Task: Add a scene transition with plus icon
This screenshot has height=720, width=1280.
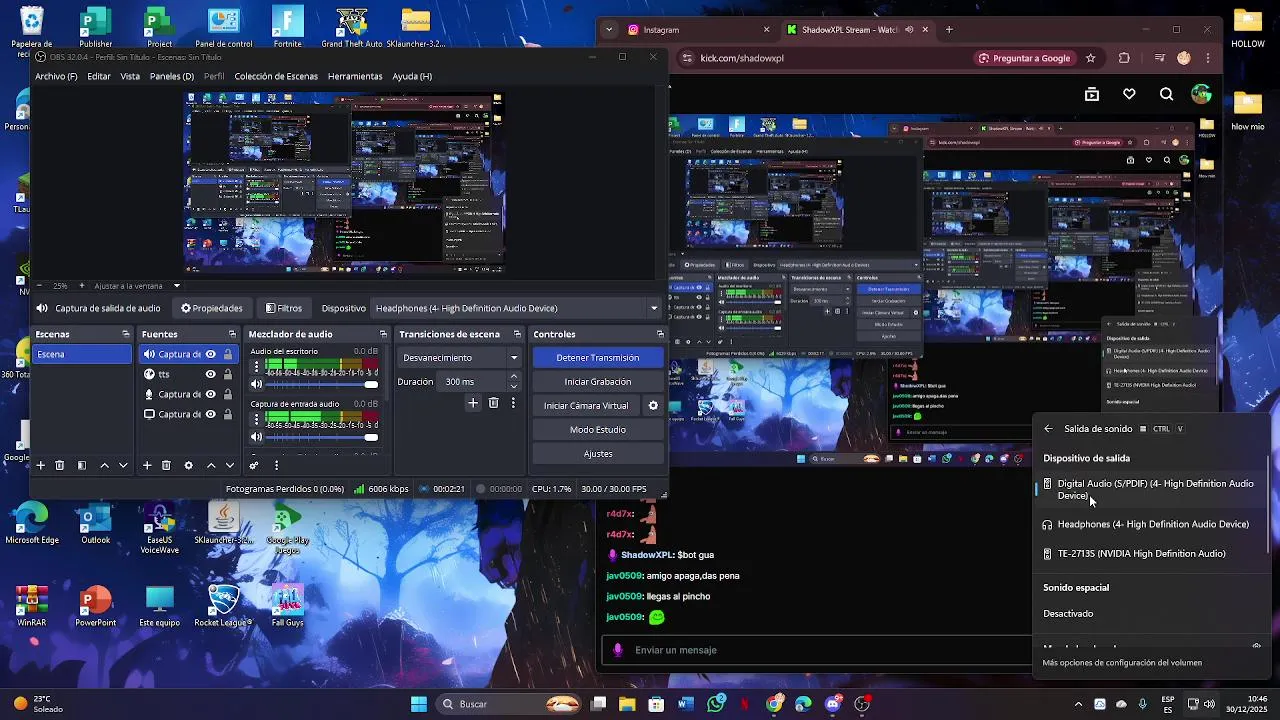Action: (473, 403)
